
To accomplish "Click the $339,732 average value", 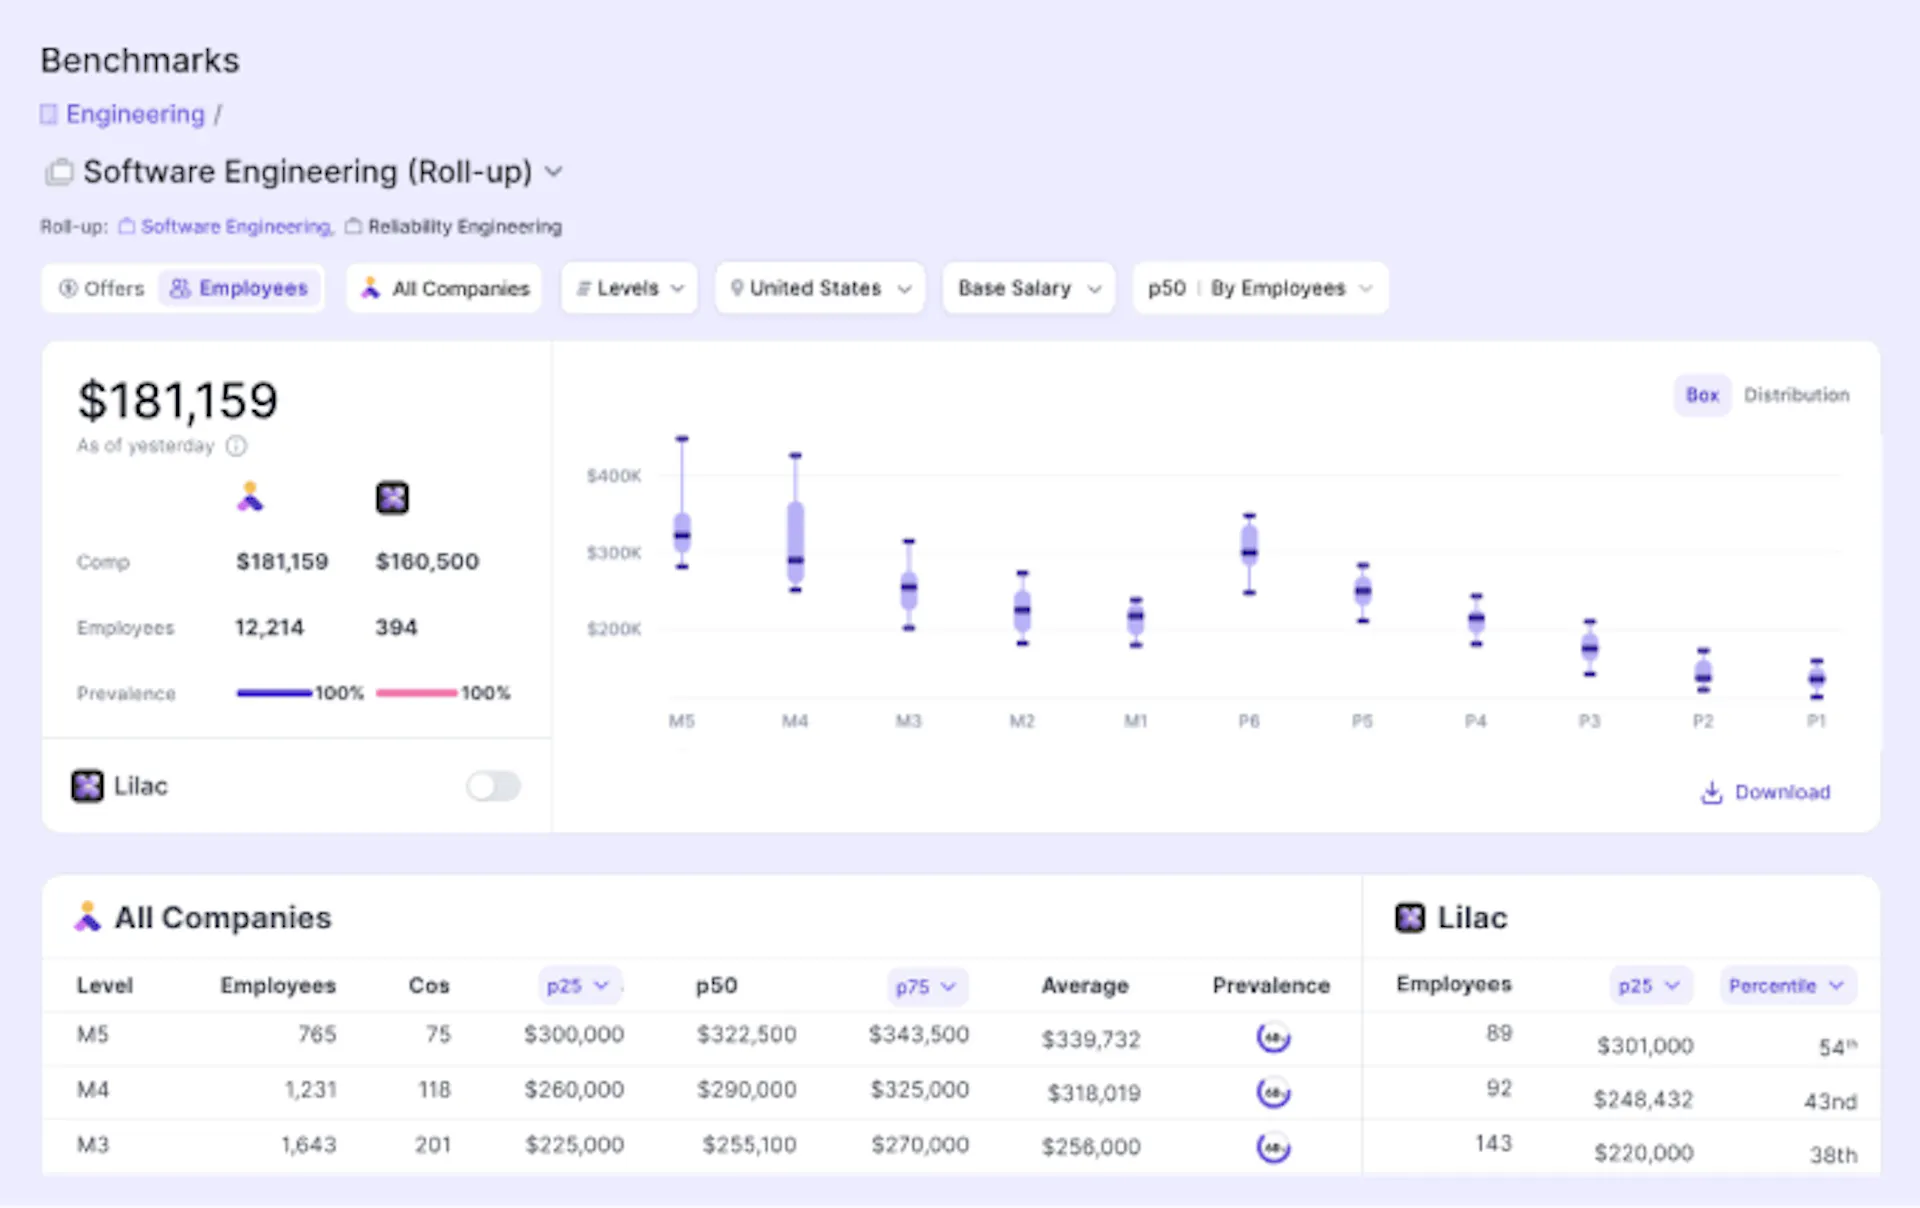I will tap(1091, 1040).
